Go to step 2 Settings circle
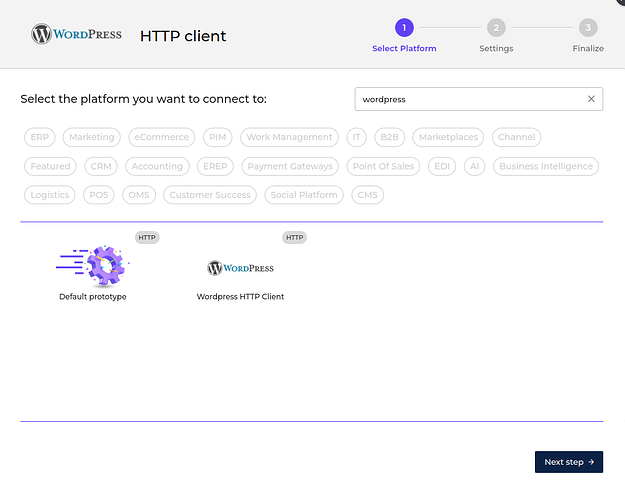 tap(496, 28)
